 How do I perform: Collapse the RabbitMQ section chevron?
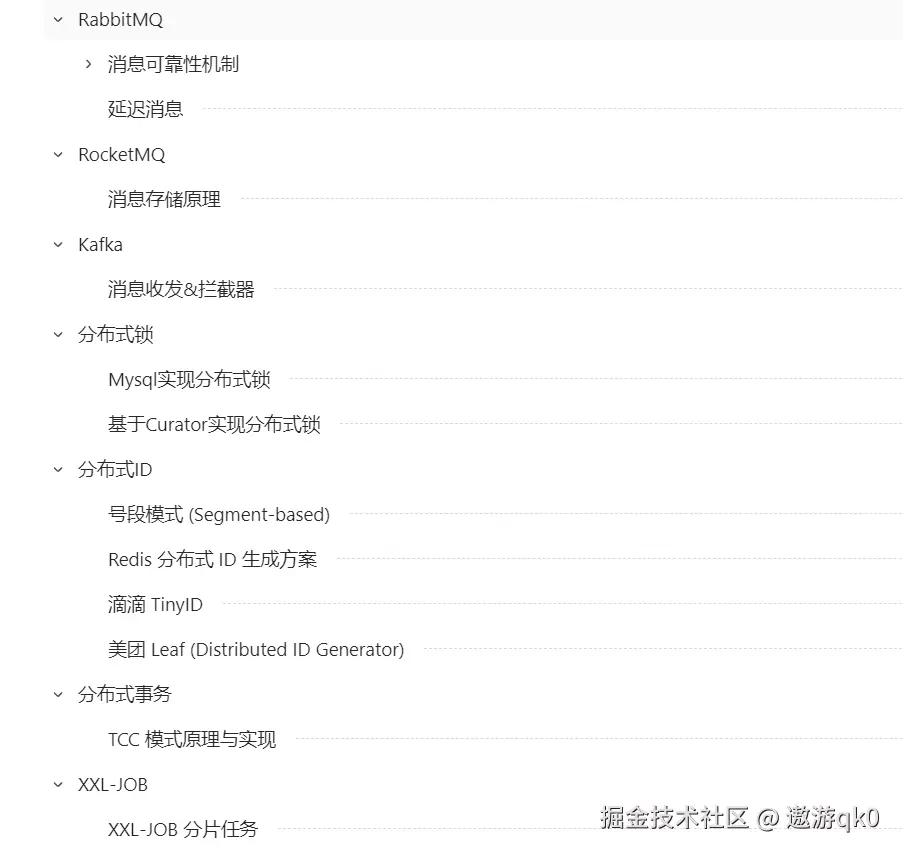coord(58,20)
